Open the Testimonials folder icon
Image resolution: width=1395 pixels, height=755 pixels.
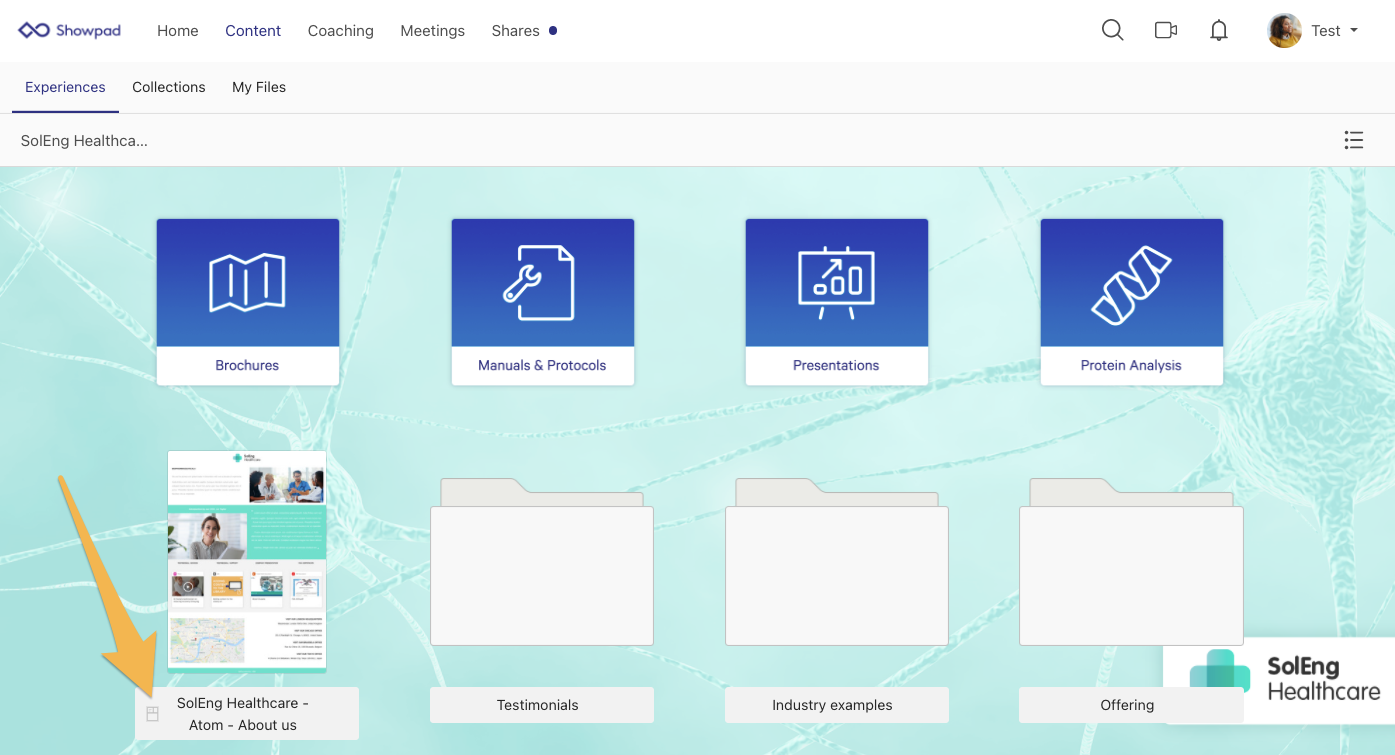(542, 561)
